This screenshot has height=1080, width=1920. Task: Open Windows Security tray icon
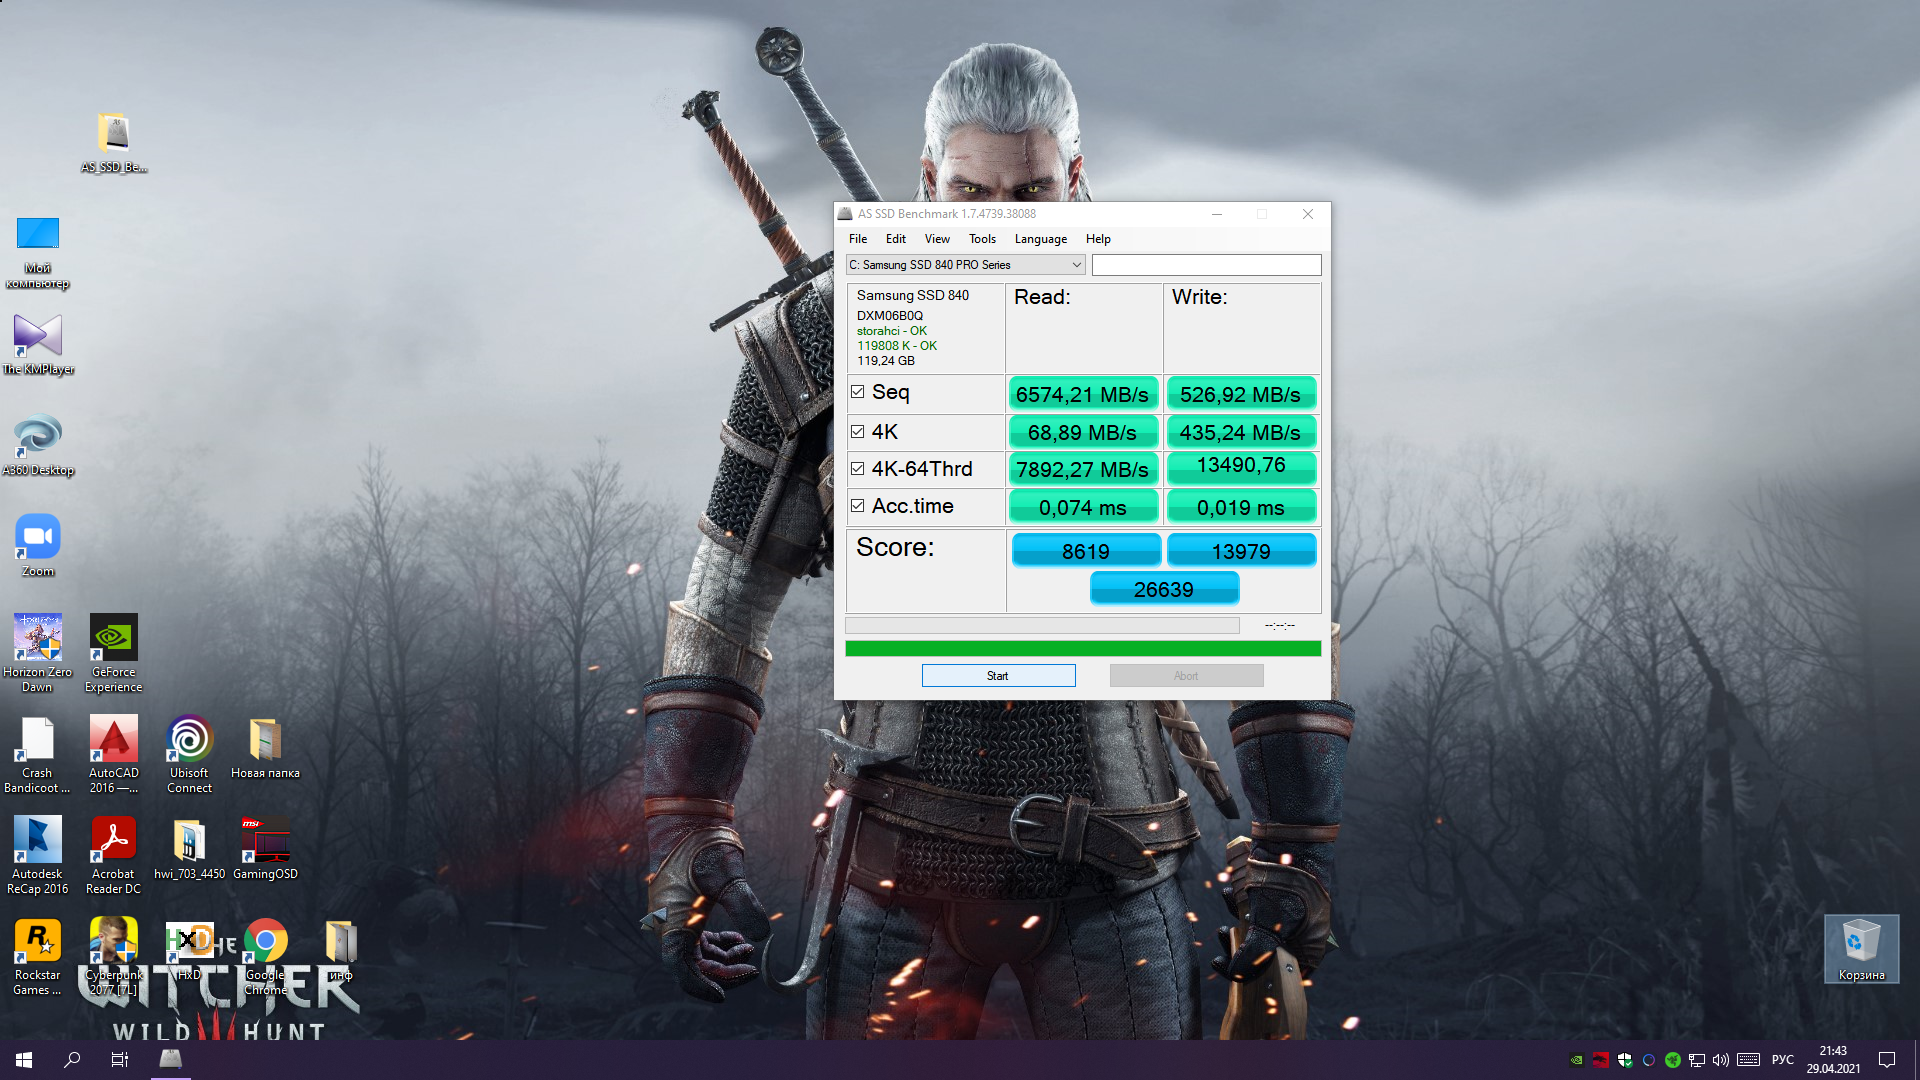pyautogui.click(x=1625, y=1060)
